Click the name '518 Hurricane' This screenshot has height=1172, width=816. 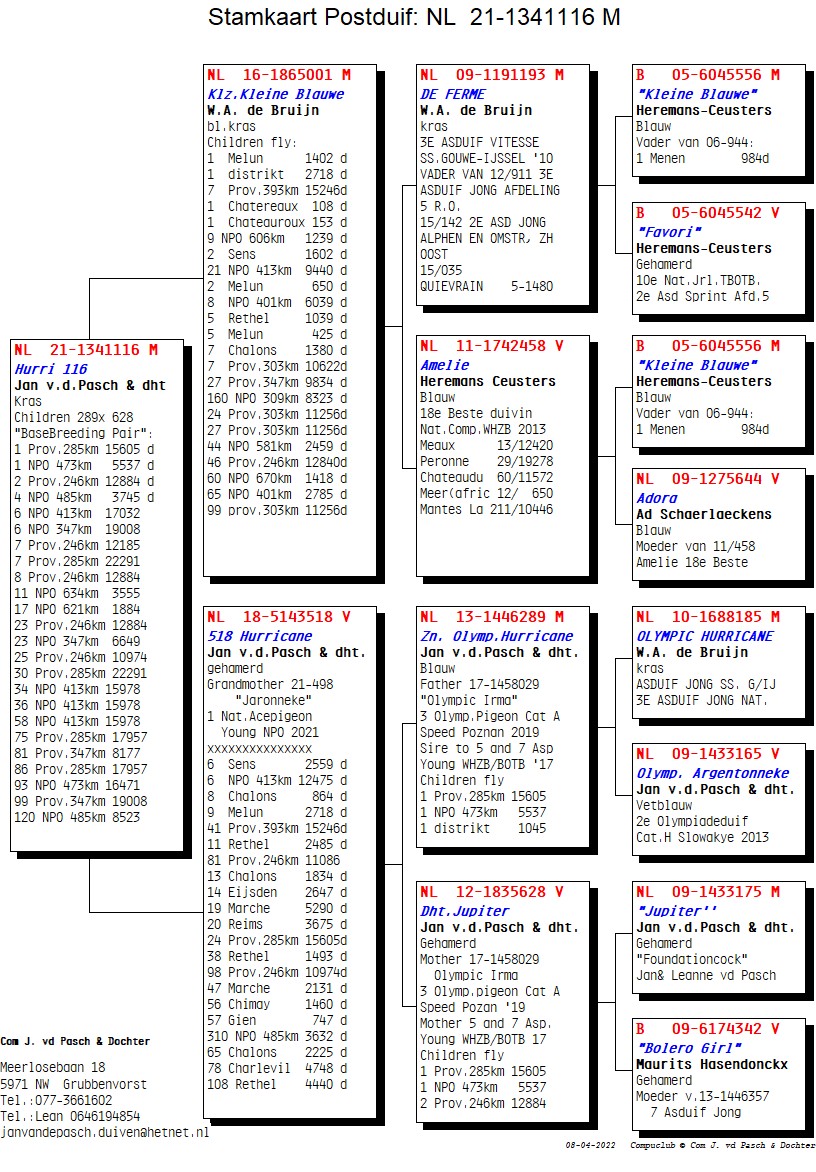pos(259,636)
